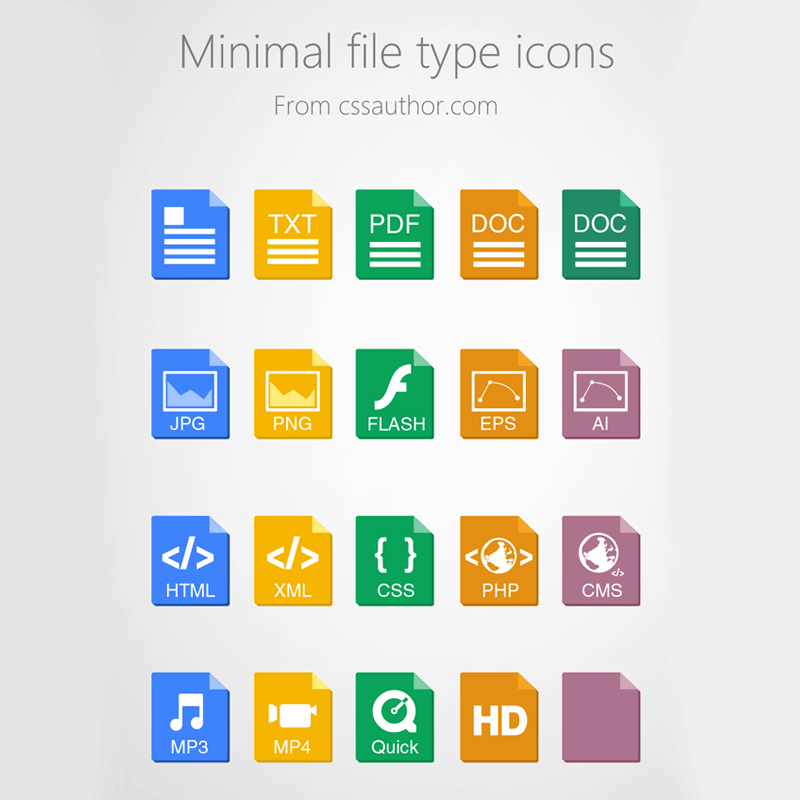Click the CMS file icon
Image resolution: width=800 pixels, height=800 pixels.
pyautogui.click(x=600, y=560)
